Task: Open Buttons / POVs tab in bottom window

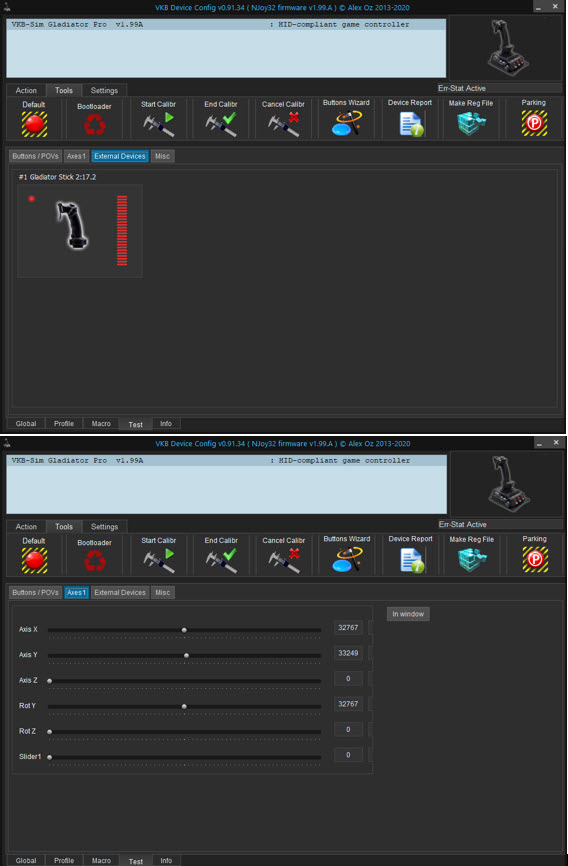Action: tap(35, 593)
